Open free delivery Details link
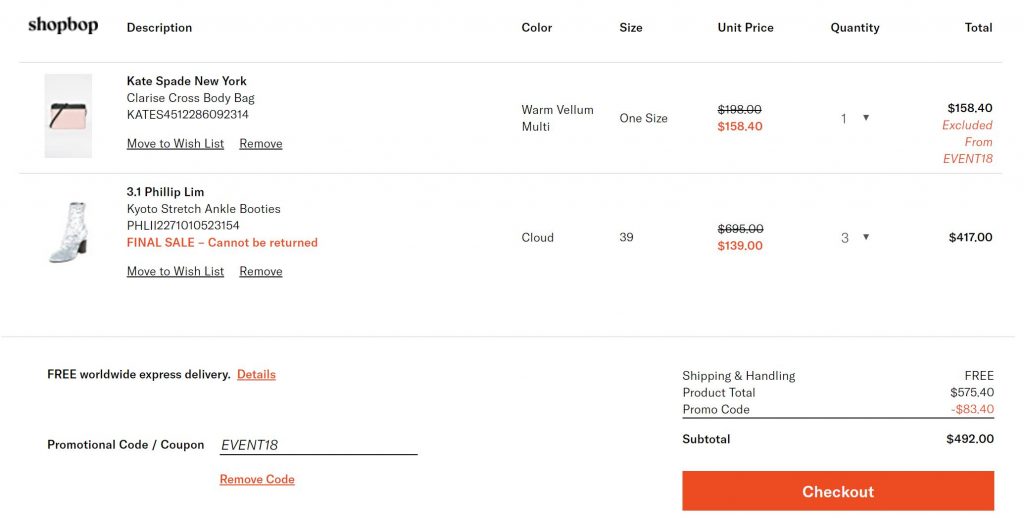The image size is (1024, 524). 256,375
